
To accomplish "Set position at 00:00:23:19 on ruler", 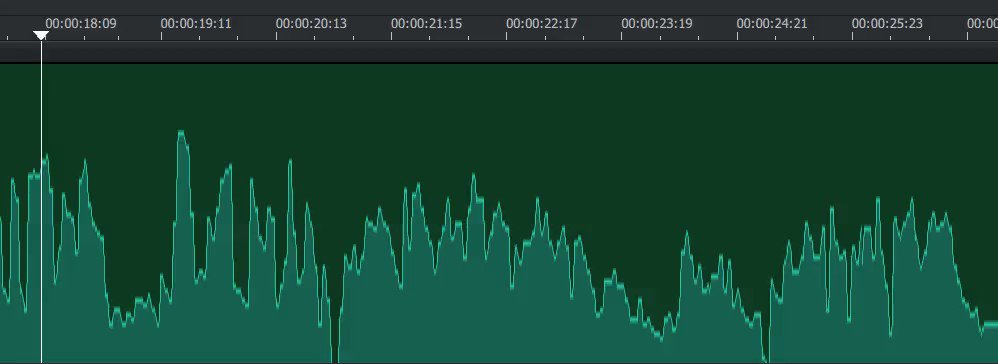I will 657,24.
